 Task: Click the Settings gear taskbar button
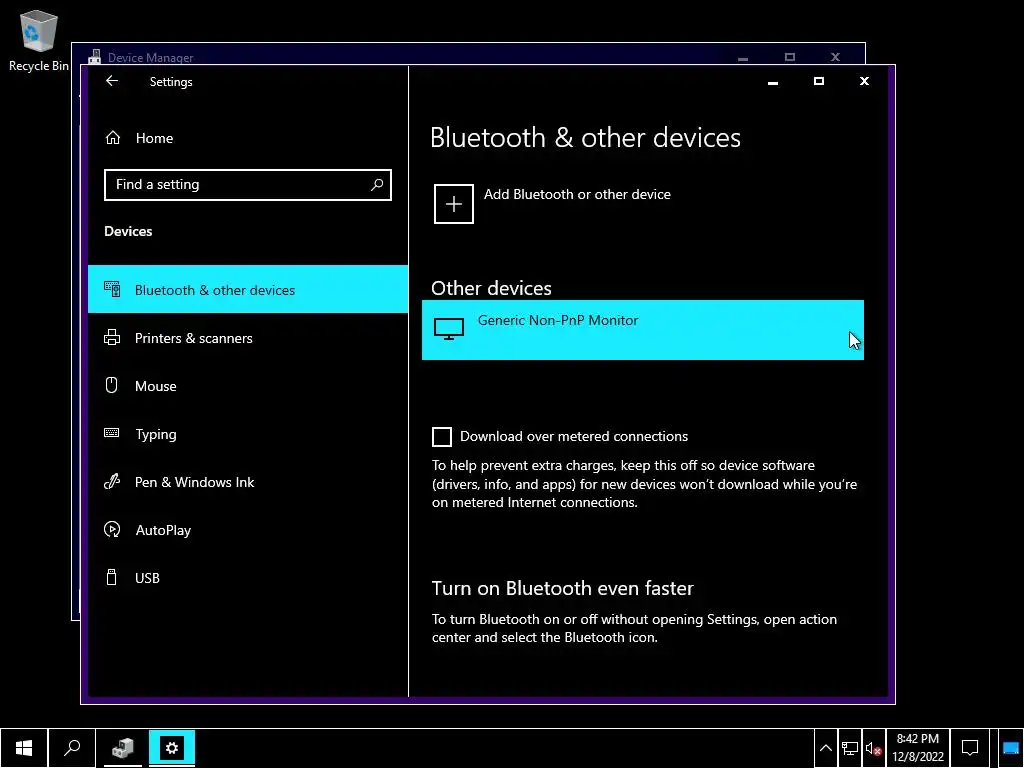tap(172, 748)
